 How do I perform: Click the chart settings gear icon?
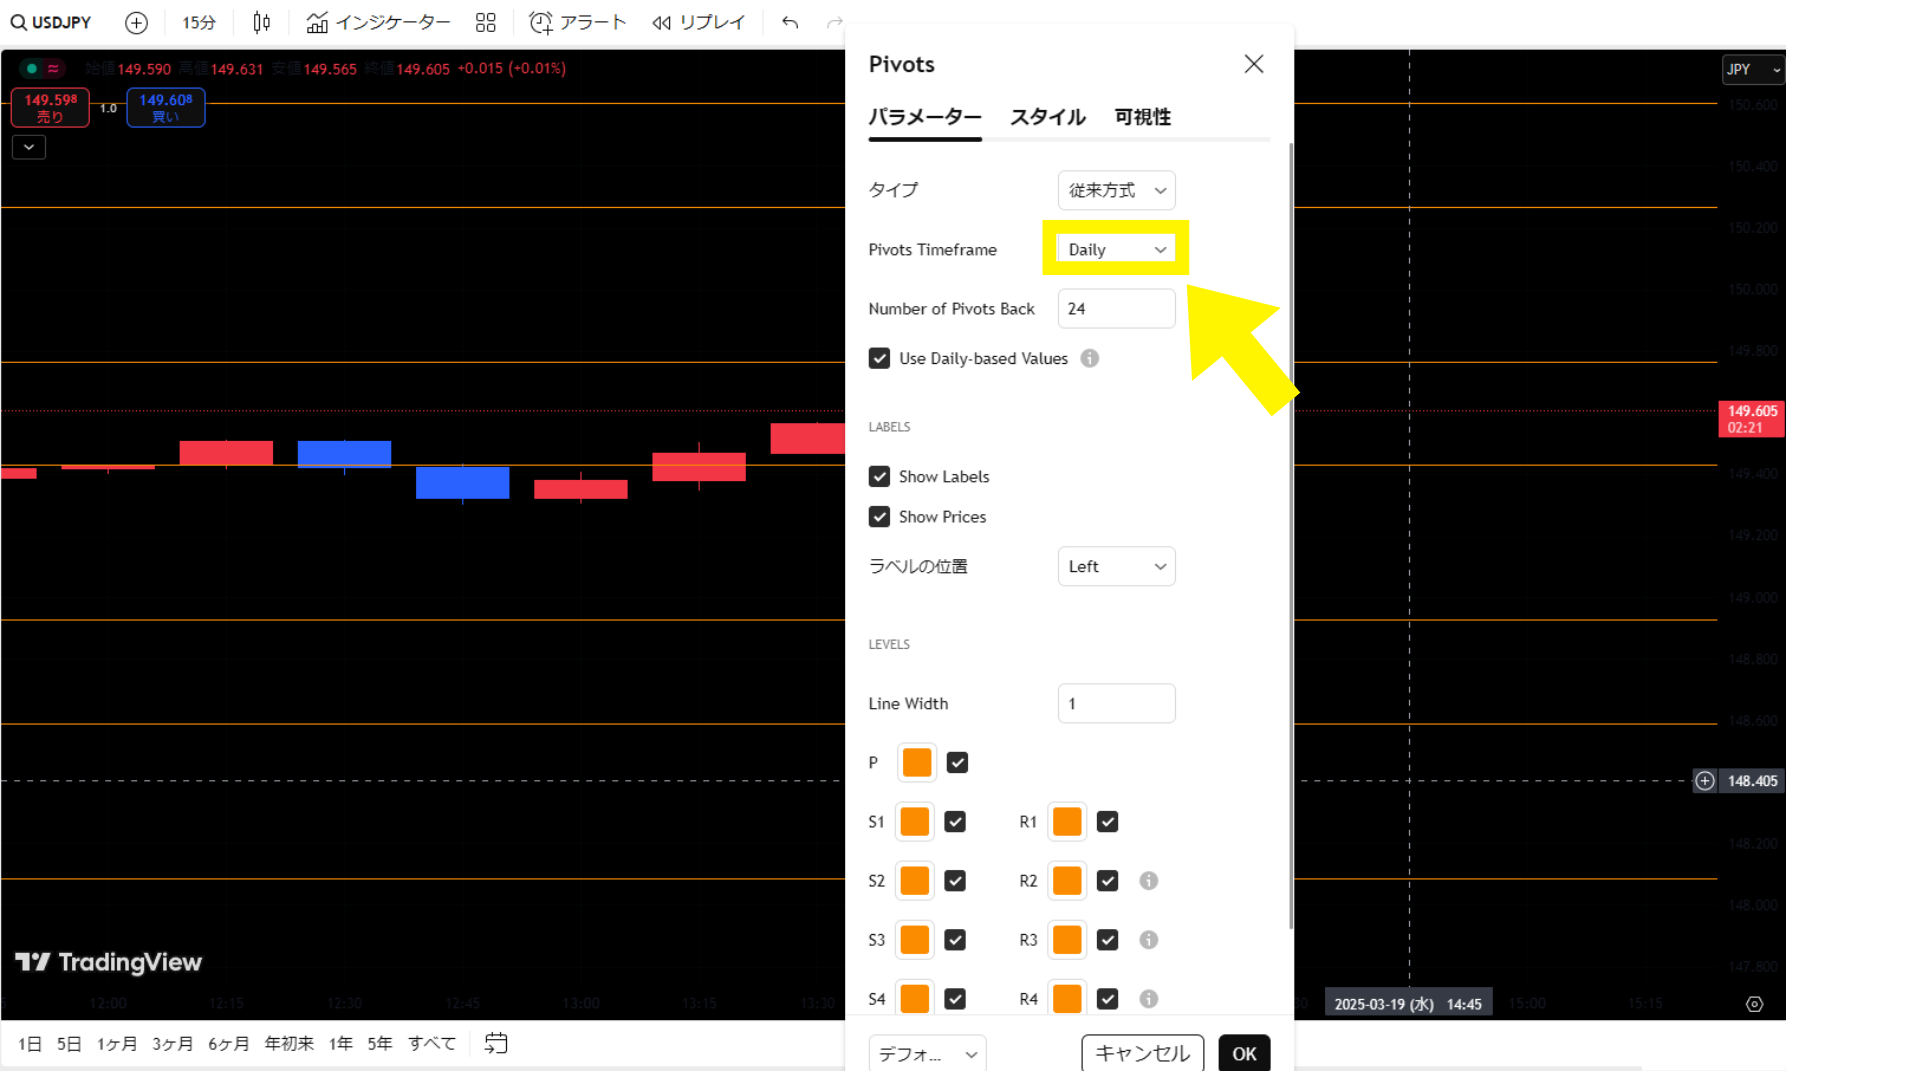tap(1754, 1004)
